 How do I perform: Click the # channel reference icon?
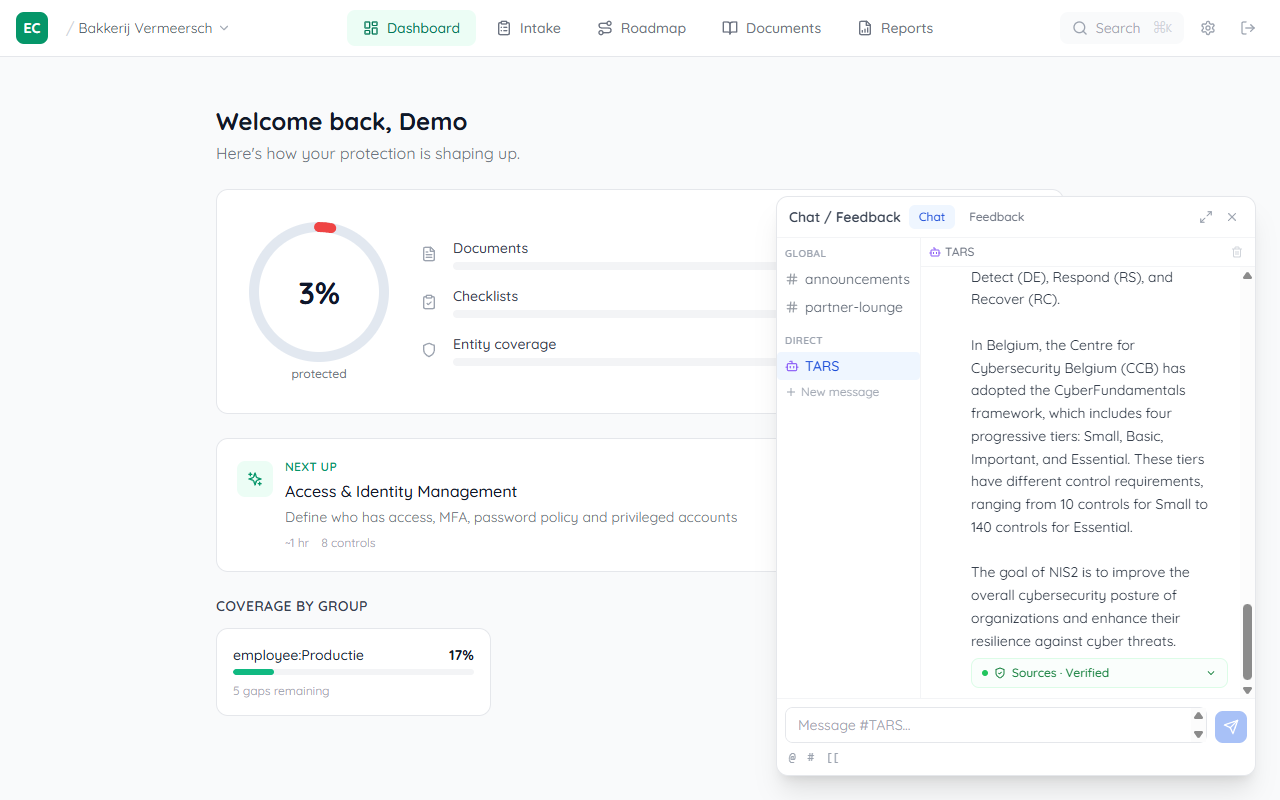point(811,757)
